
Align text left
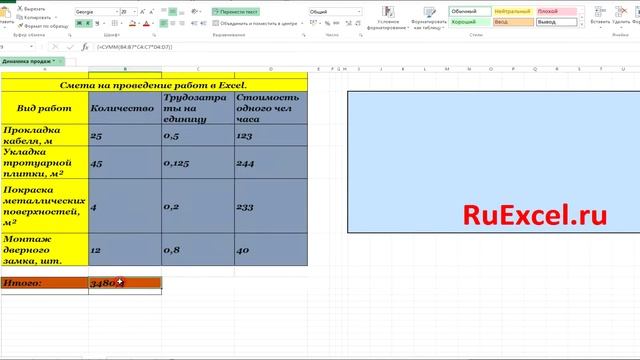coord(164,23)
